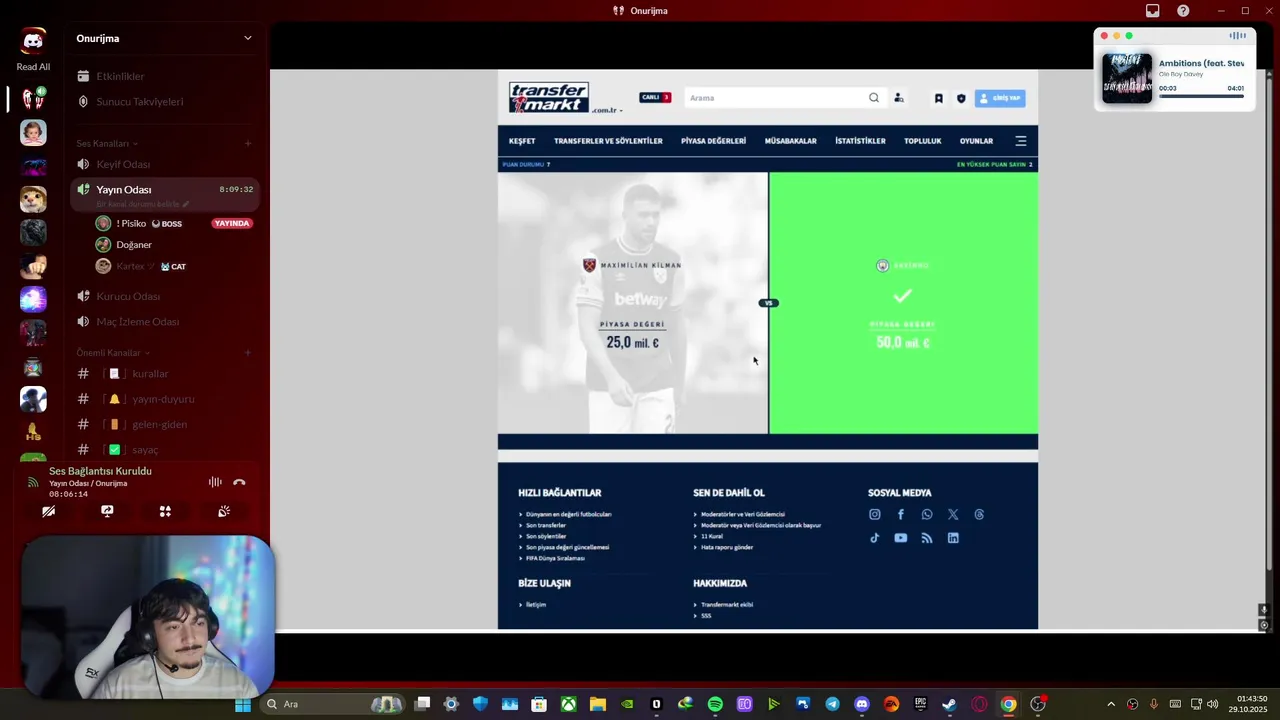Open FIFA Dünya Sıralaması footer link

(555, 558)
